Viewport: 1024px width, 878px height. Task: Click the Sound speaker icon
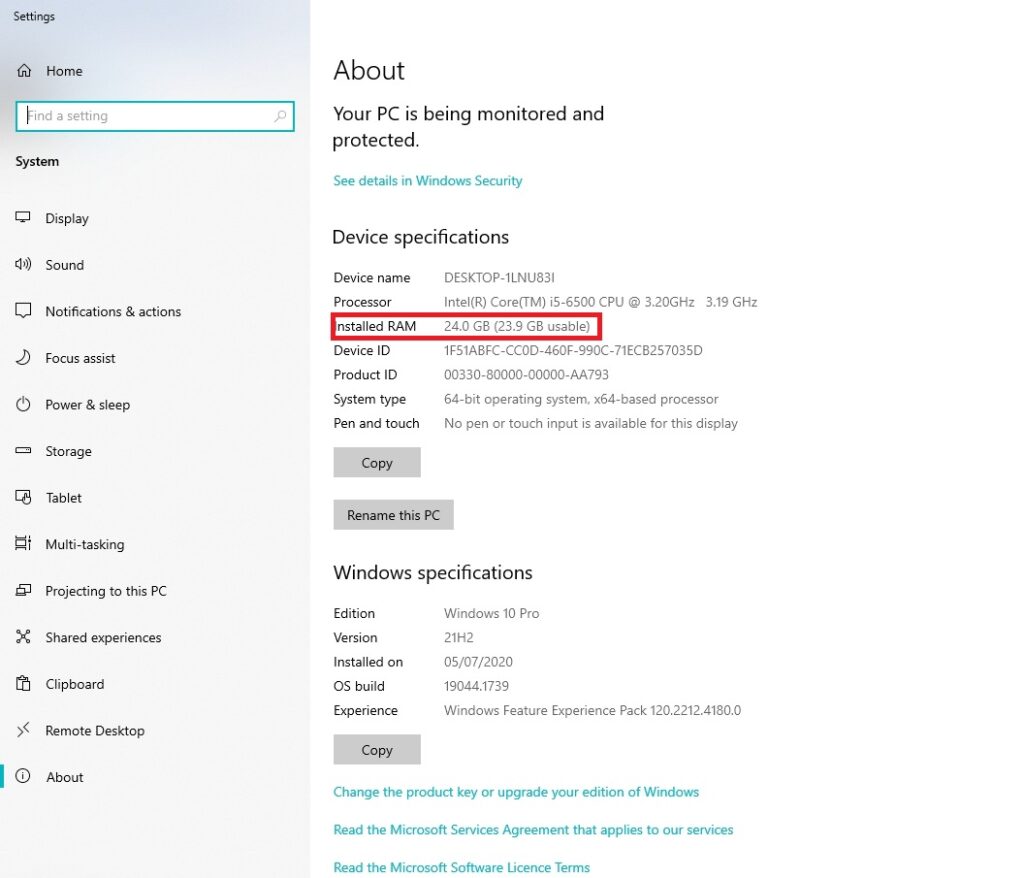coord(23,265)
